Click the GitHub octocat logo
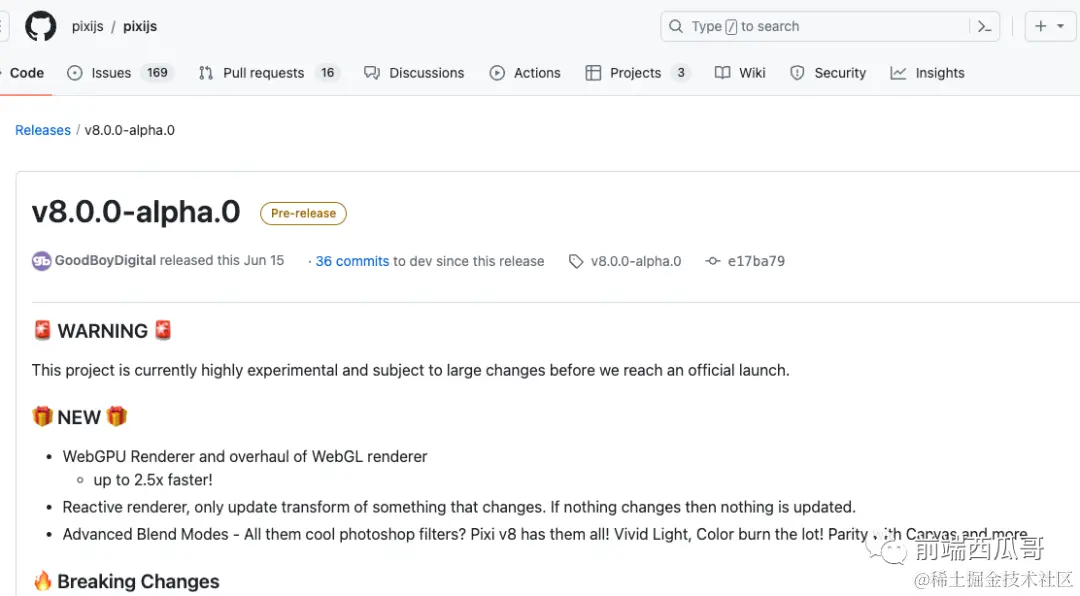Viewport: 1080px width, 596px height. coord(41,26)
